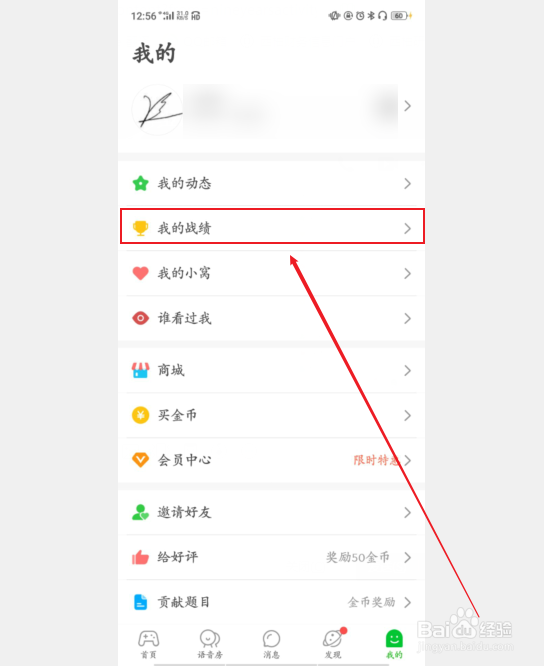Image resolution: width=544 pixels, height=666 pixels.
Task: Tap the signature avatar picture
Action: tap(157, 110)
